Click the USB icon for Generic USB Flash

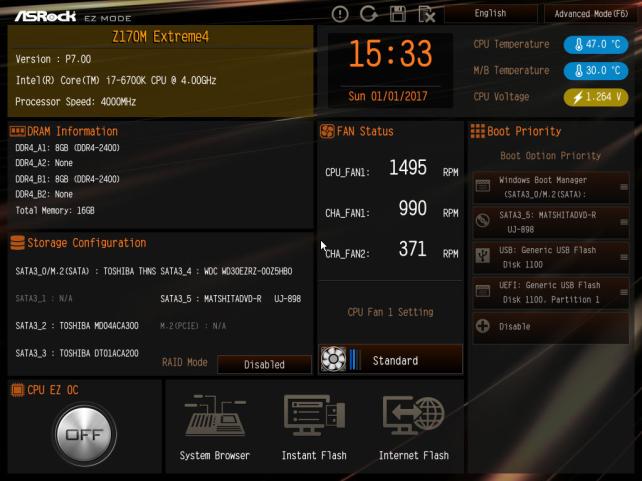(x=483, y=256)
